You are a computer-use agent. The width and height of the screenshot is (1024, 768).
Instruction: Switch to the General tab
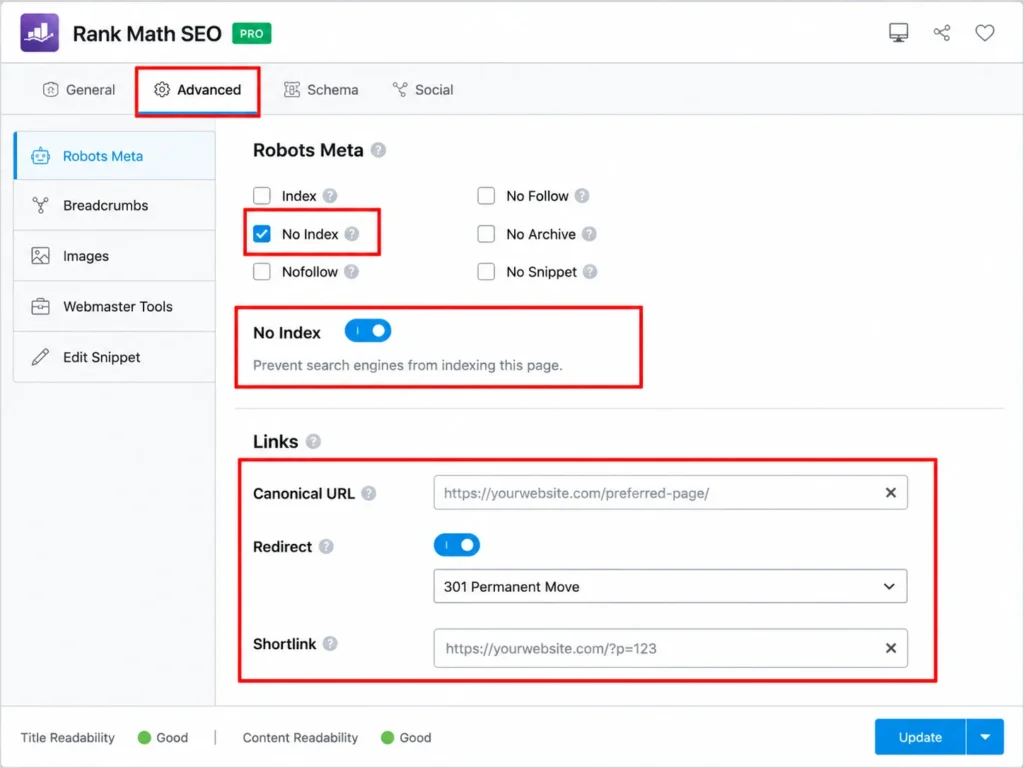click(x=79, y=90)
